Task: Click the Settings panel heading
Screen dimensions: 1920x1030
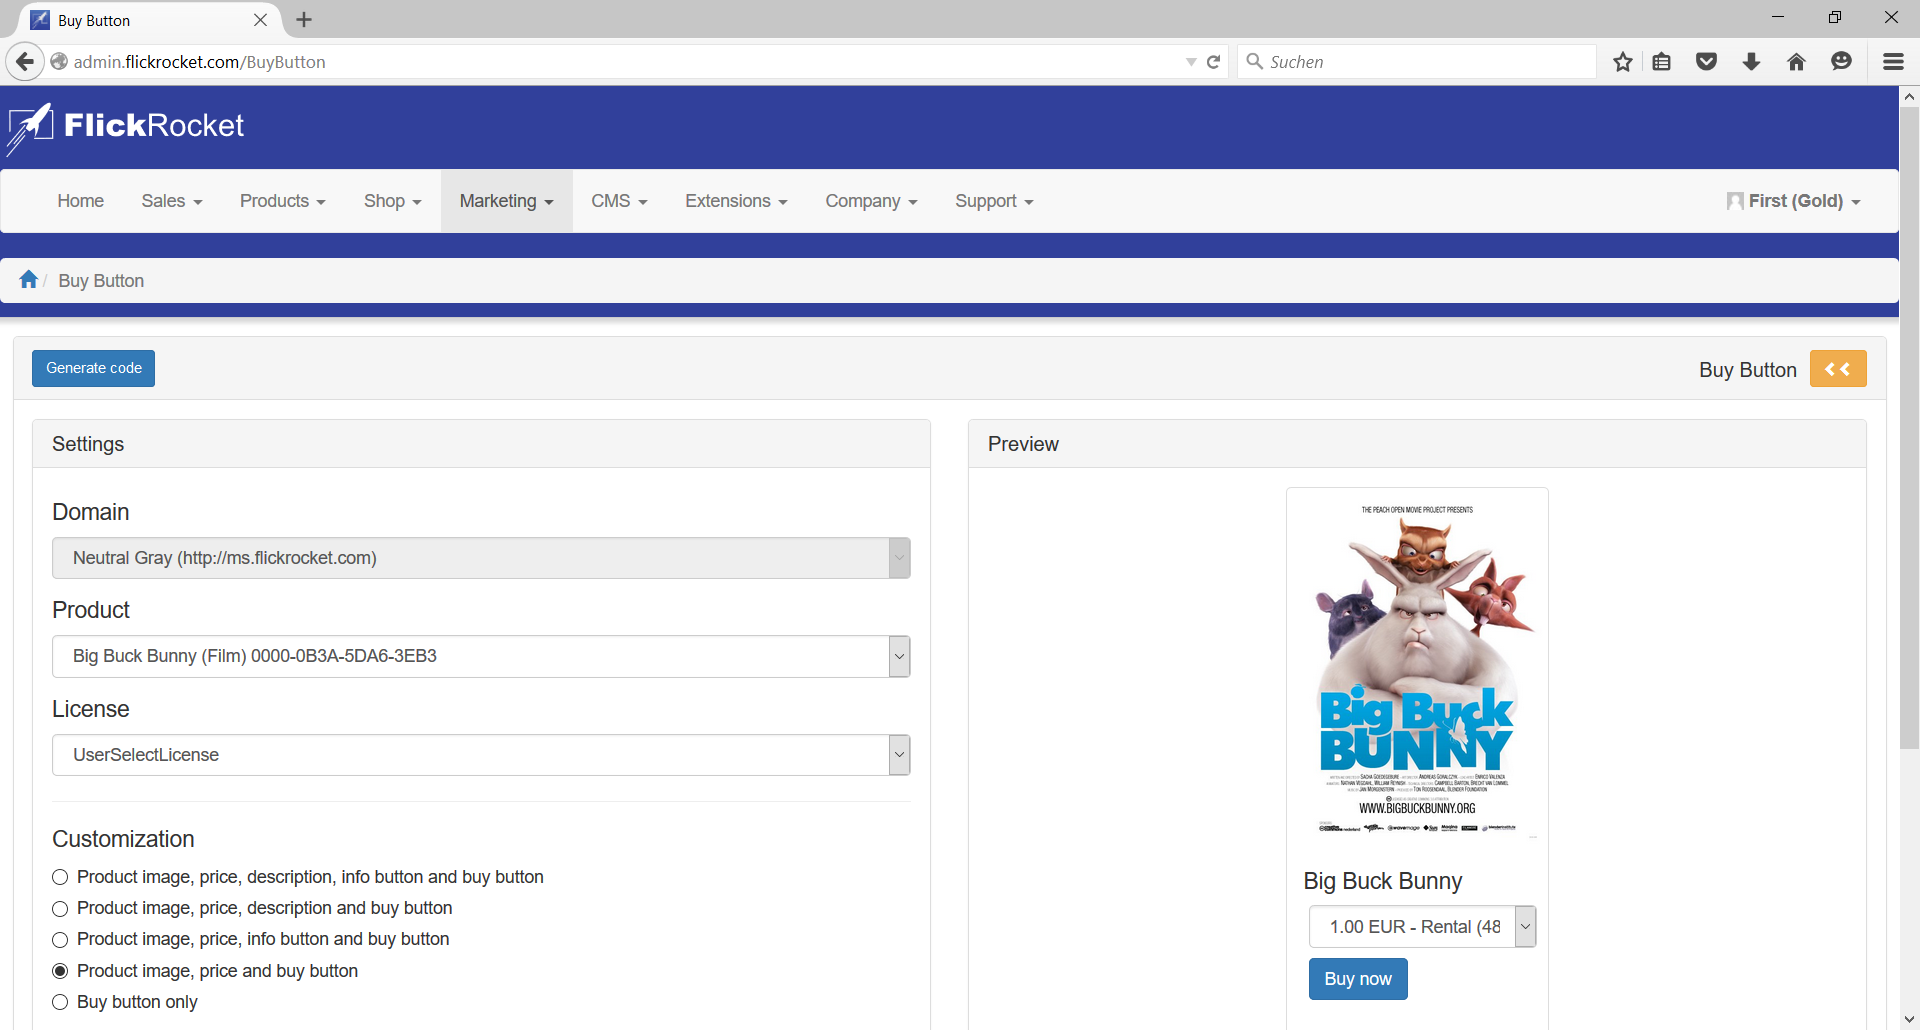Action: click(88, 444)
